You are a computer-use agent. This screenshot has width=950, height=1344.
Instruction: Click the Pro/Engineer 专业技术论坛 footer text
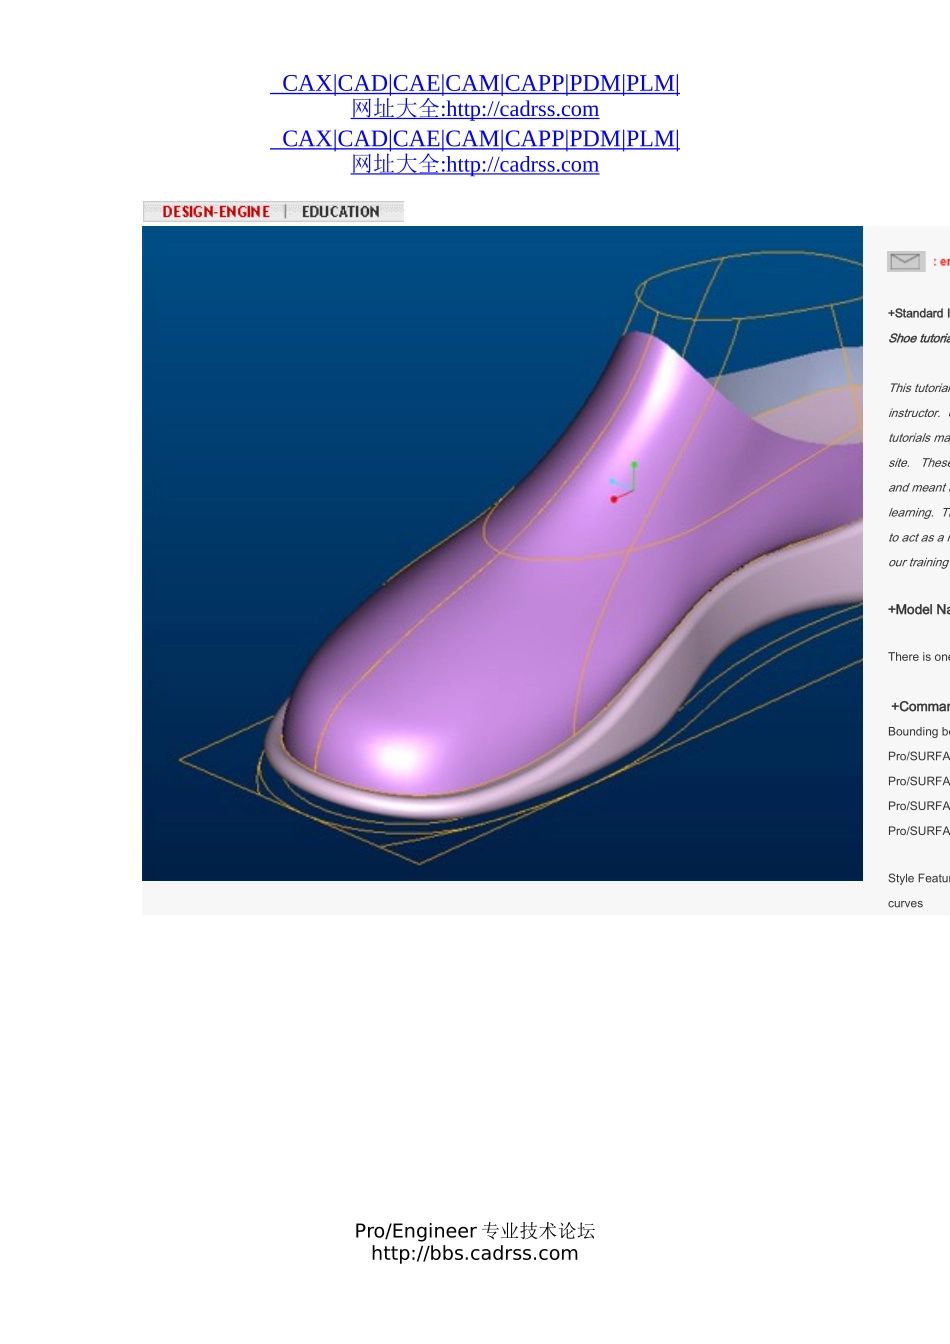(x=475, y=1231)
